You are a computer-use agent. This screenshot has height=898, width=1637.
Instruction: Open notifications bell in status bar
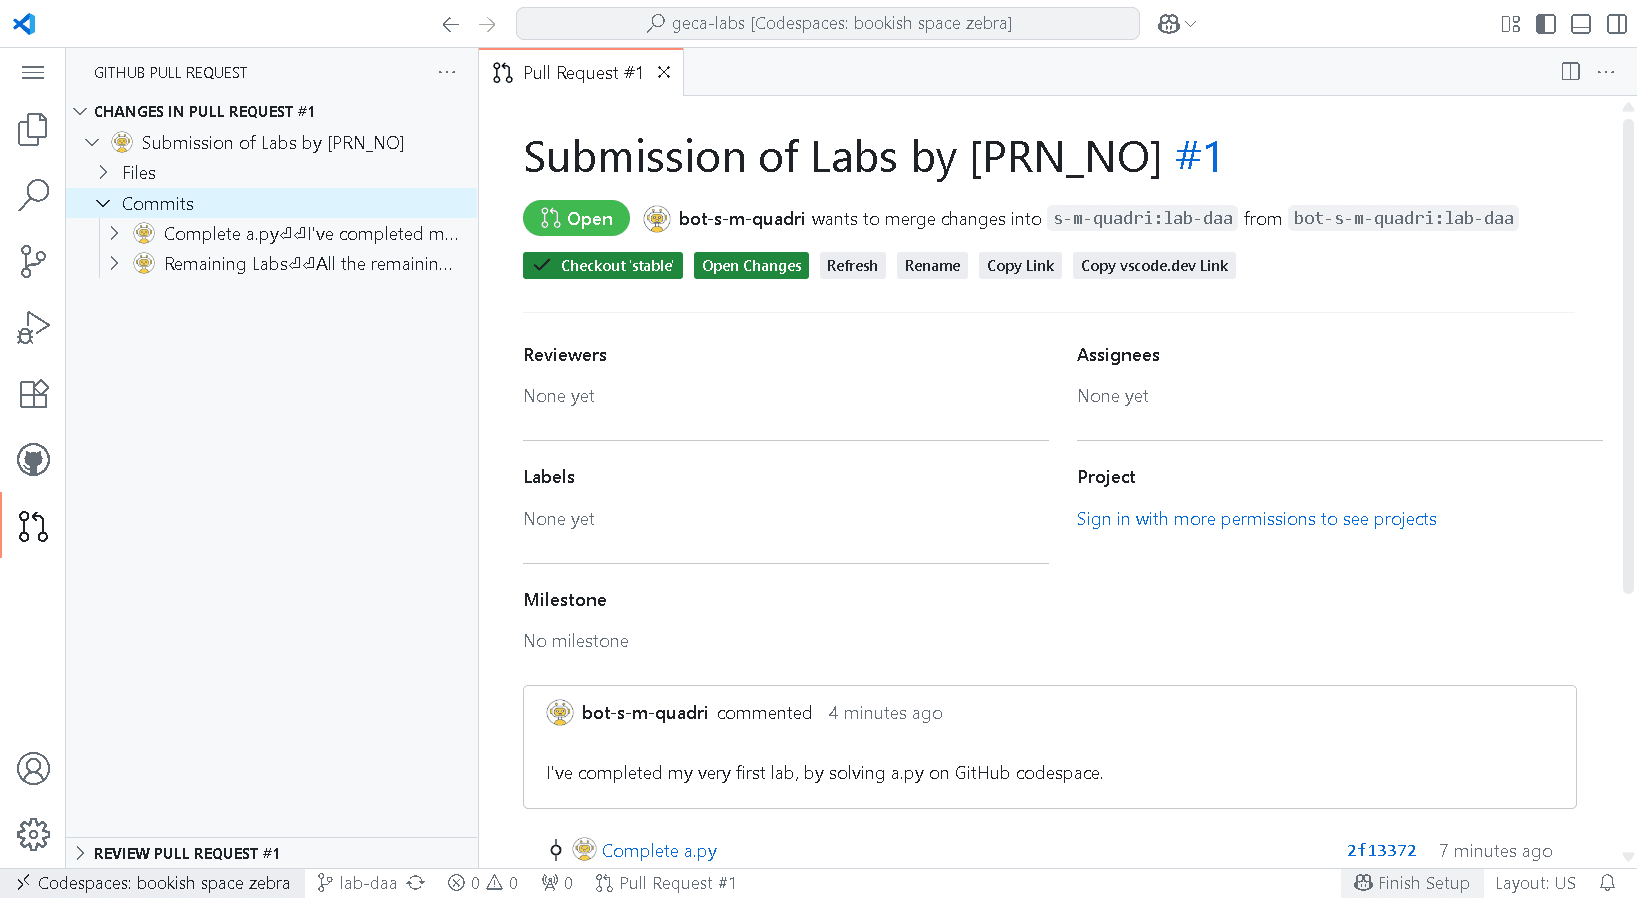(1607, 883)
